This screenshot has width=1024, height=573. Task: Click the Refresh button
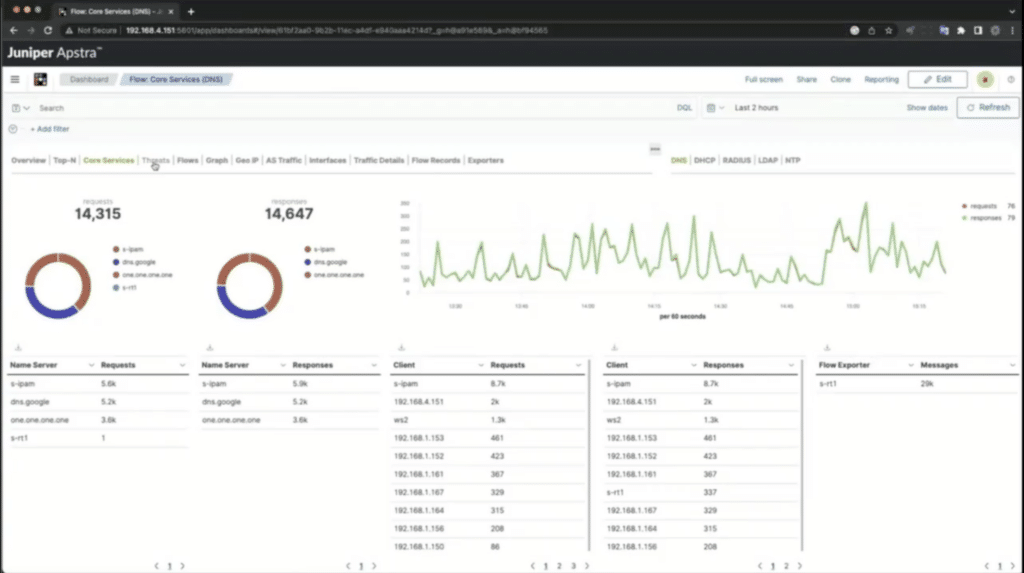pyautogui.click(x=987, y=107)
